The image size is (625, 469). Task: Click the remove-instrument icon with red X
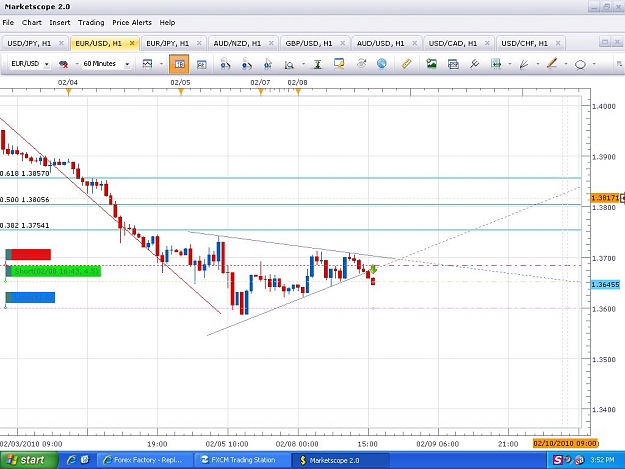click(x=63, y=64)
